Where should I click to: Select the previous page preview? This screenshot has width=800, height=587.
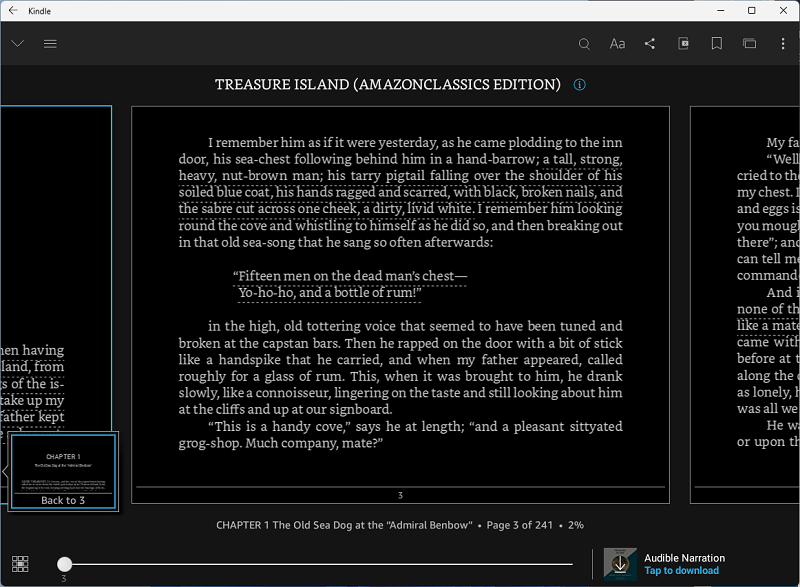pos(56,269)
